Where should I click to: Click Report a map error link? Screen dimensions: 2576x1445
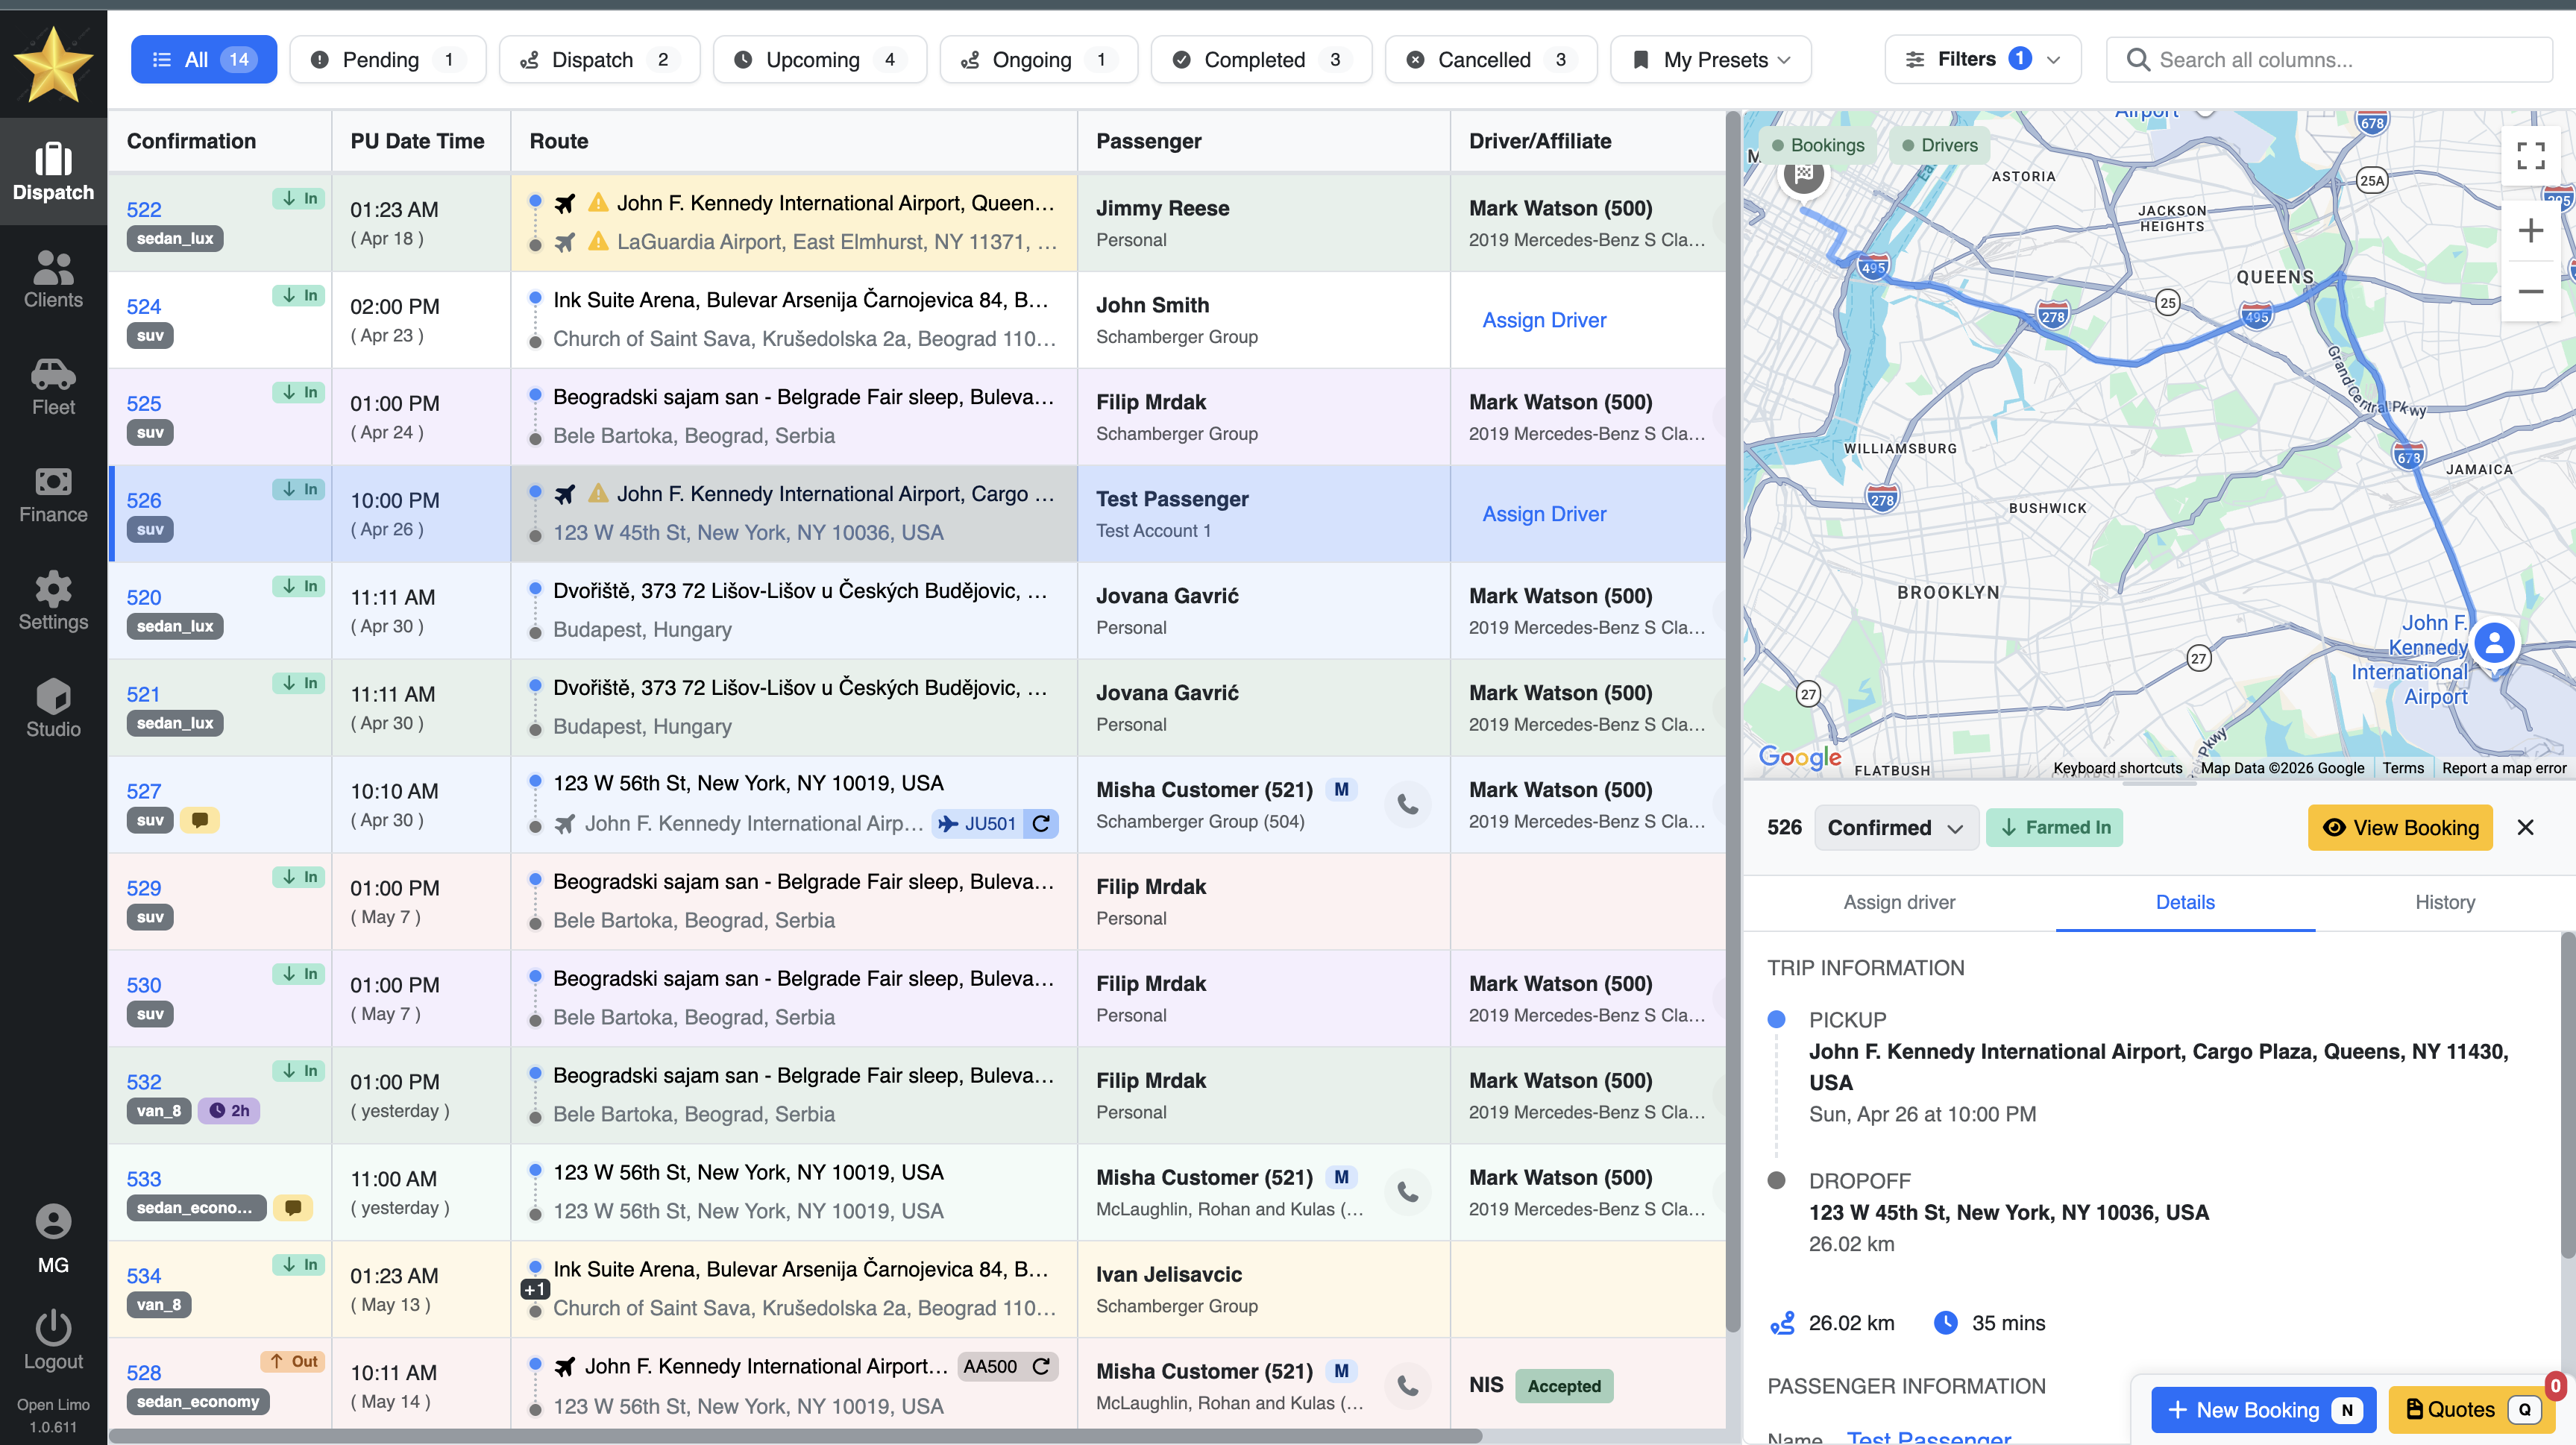(2504, 768)
